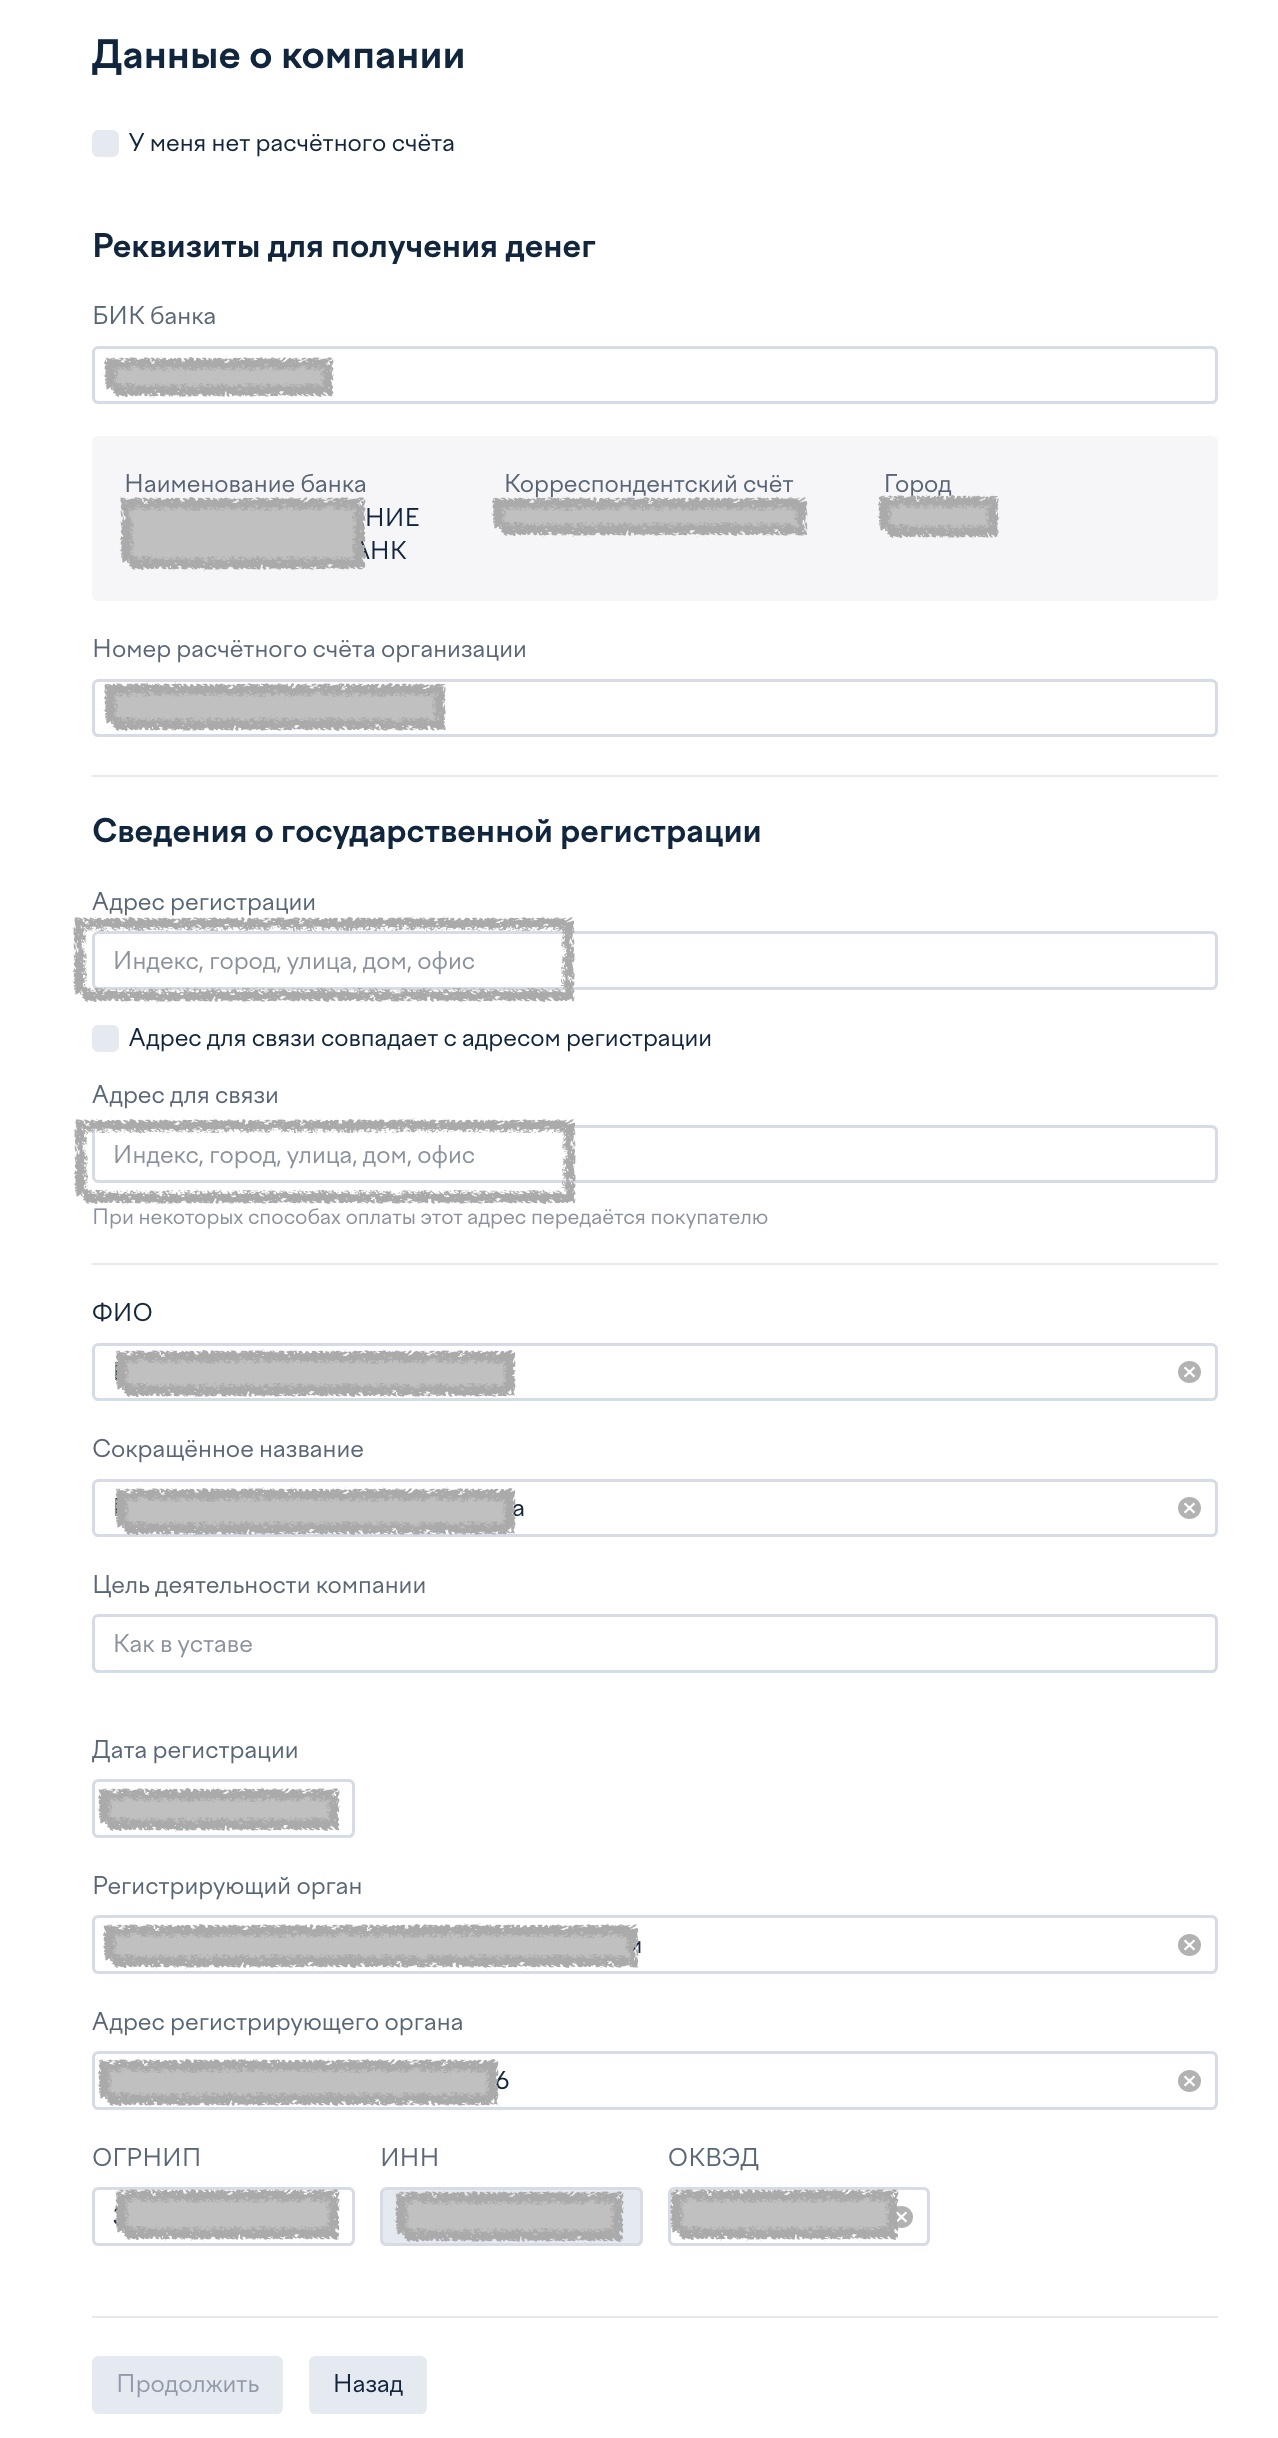Click the ФИО text field
This screenshot has height=2438, width=1278.
click(655, 1372)
